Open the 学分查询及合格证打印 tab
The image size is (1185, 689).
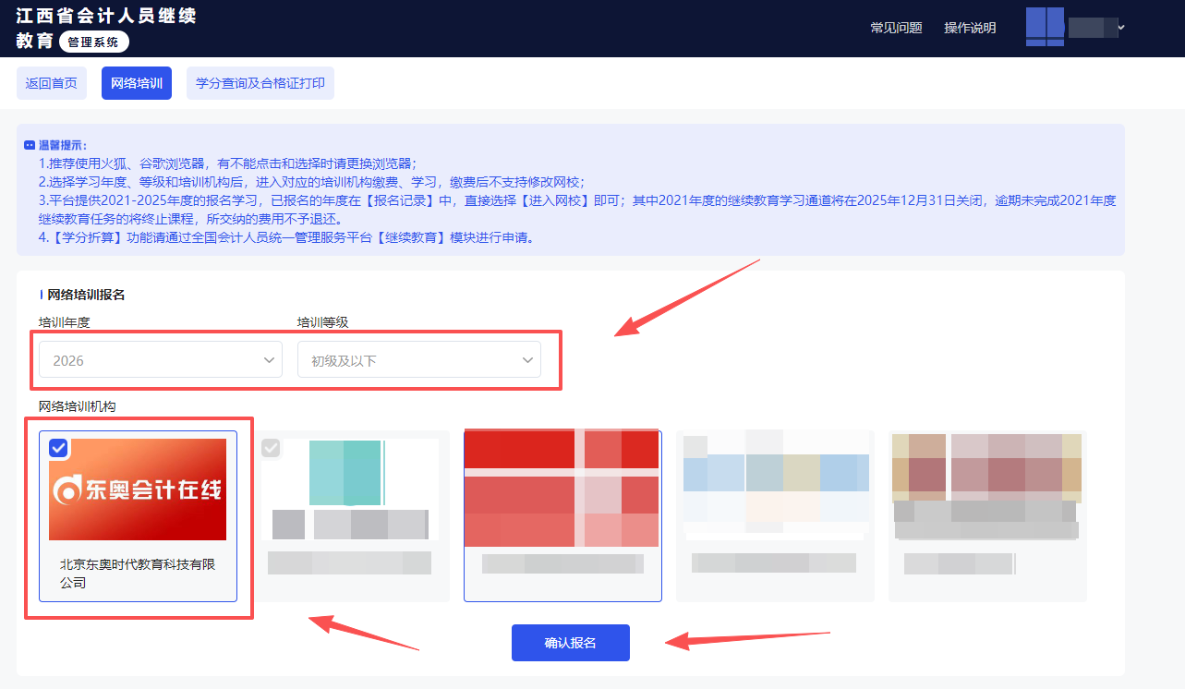coord(260,83)
